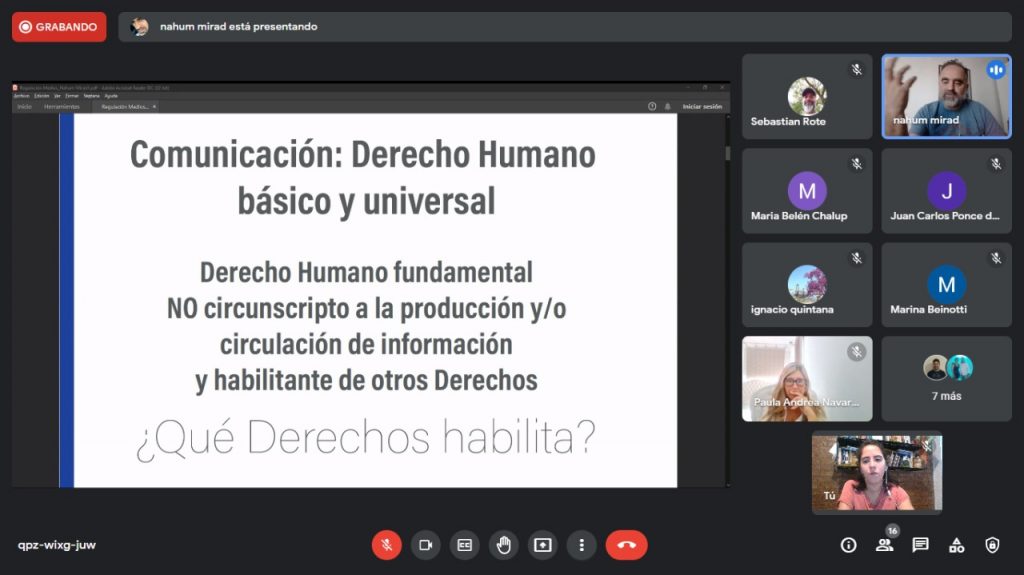Viewport: 1024px width, 575px height.
Task: Open host controls lock icon
Action: (x=992, y=545)
